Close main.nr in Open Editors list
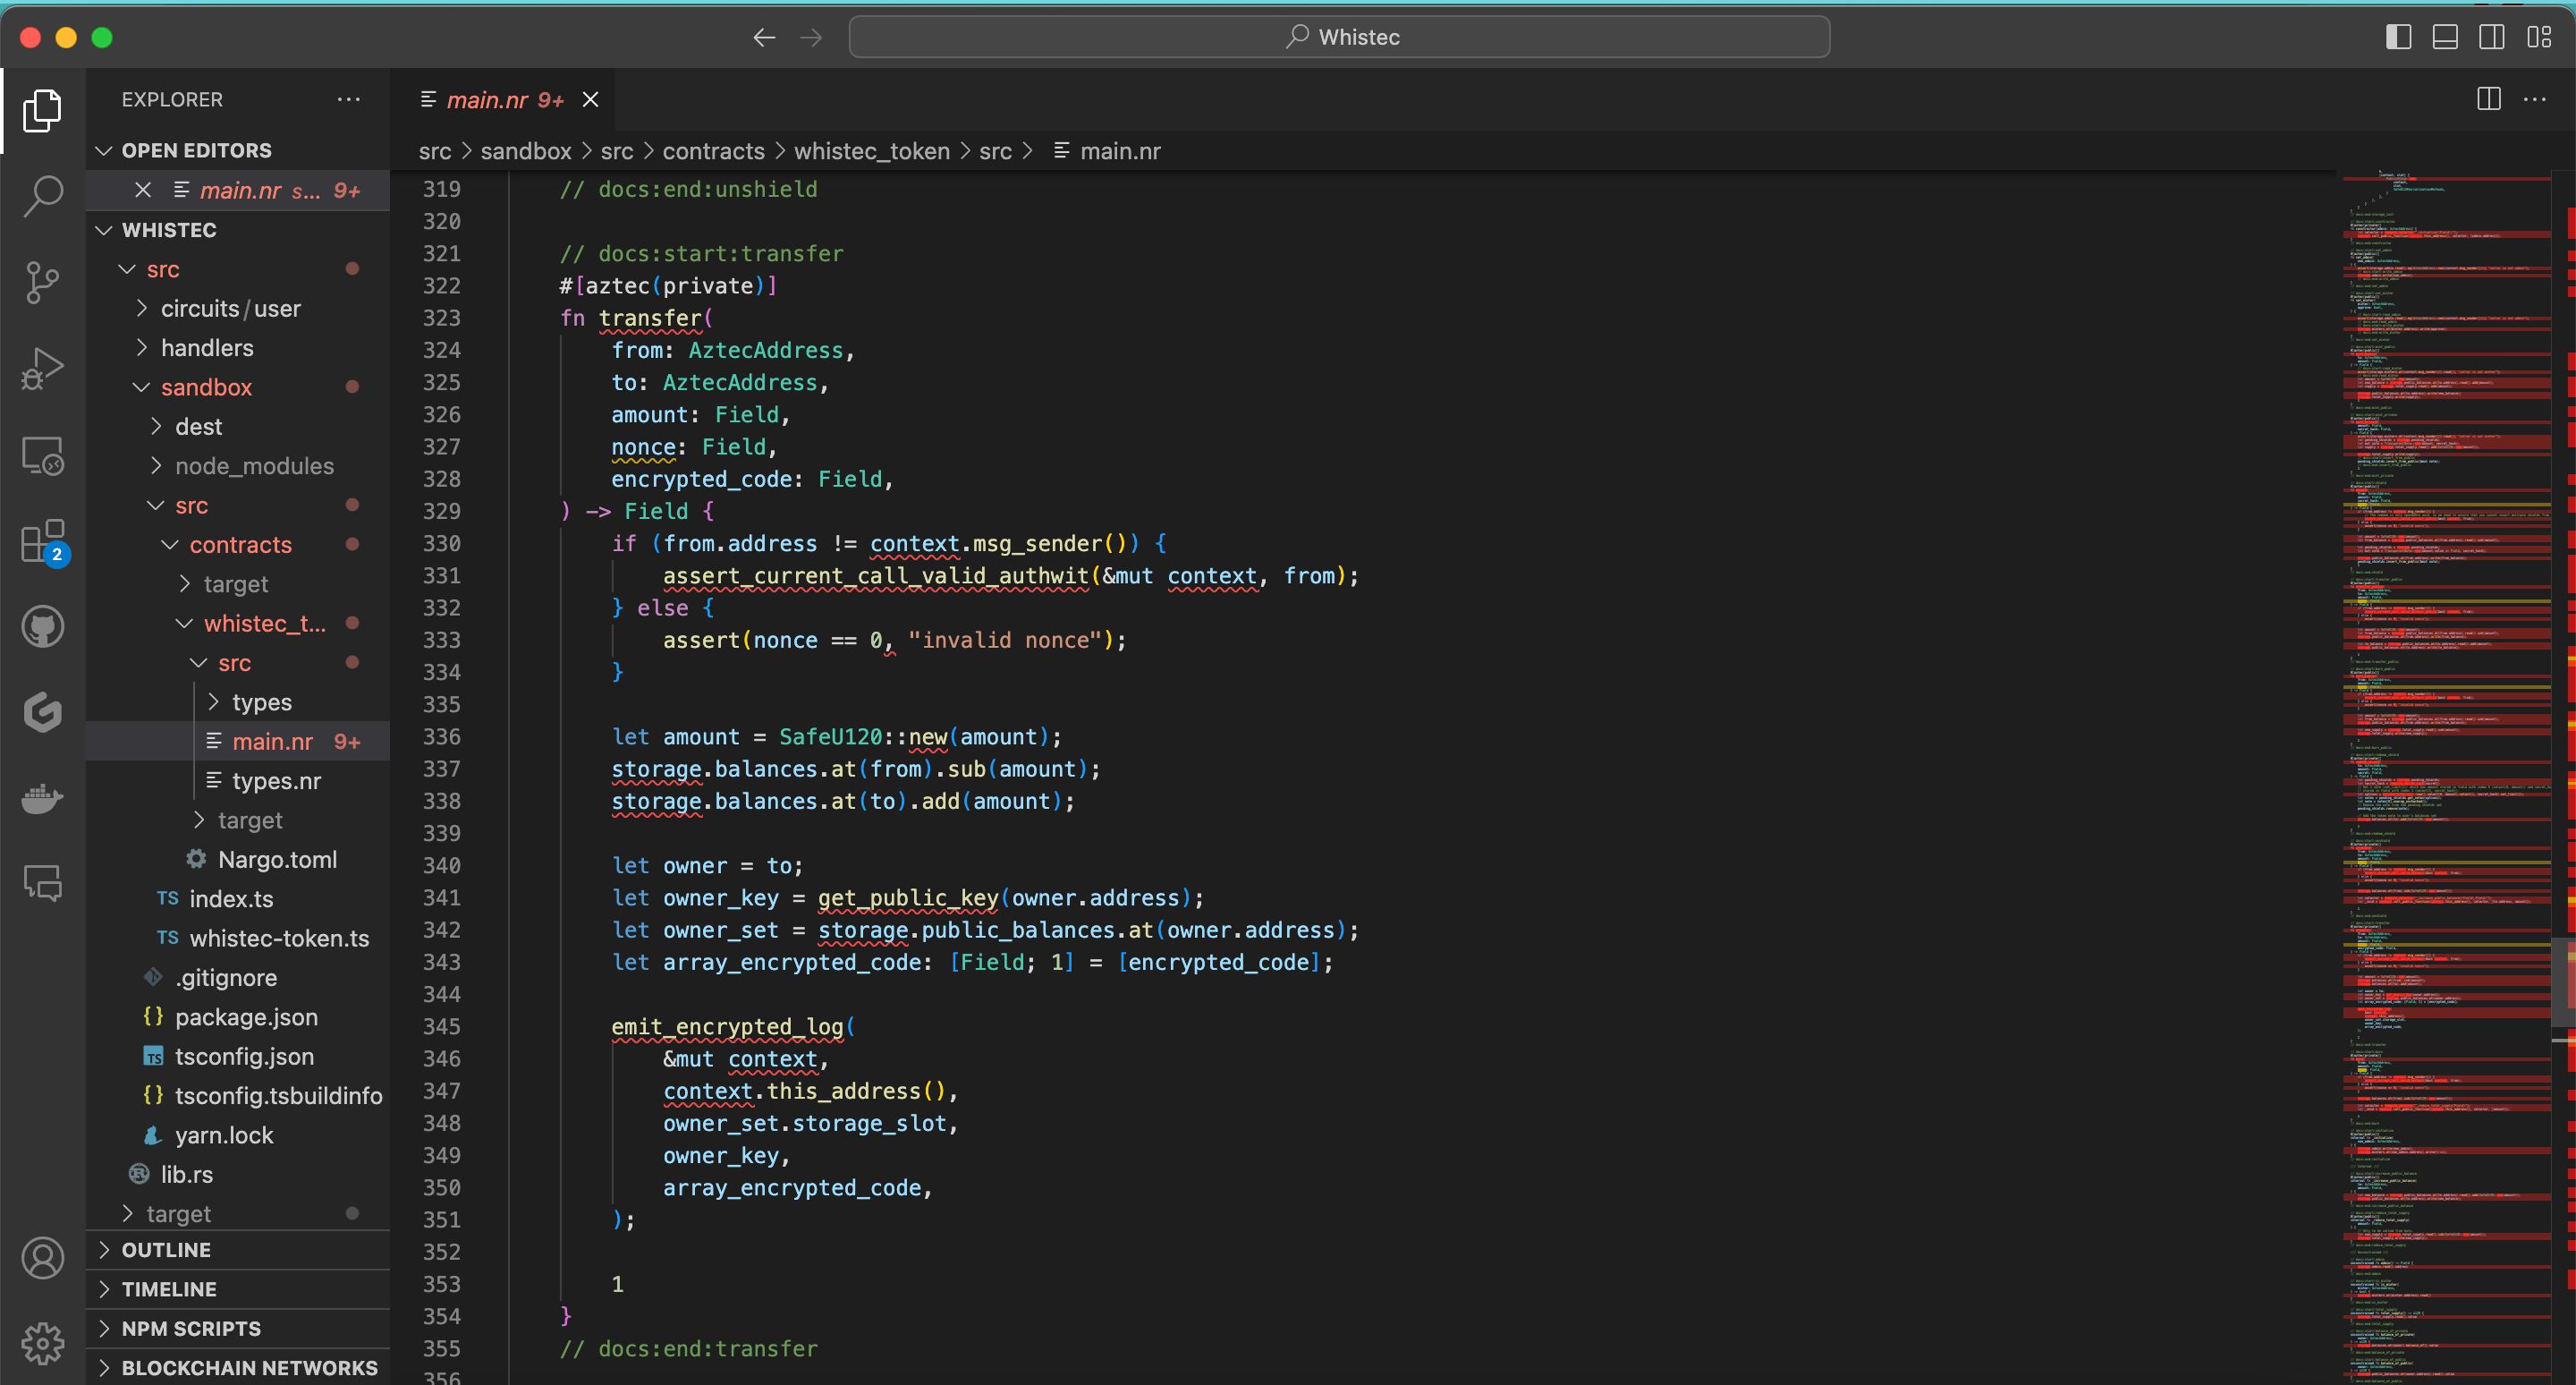This screenshot has height=1385, width=2576. (x=143, y=190)
